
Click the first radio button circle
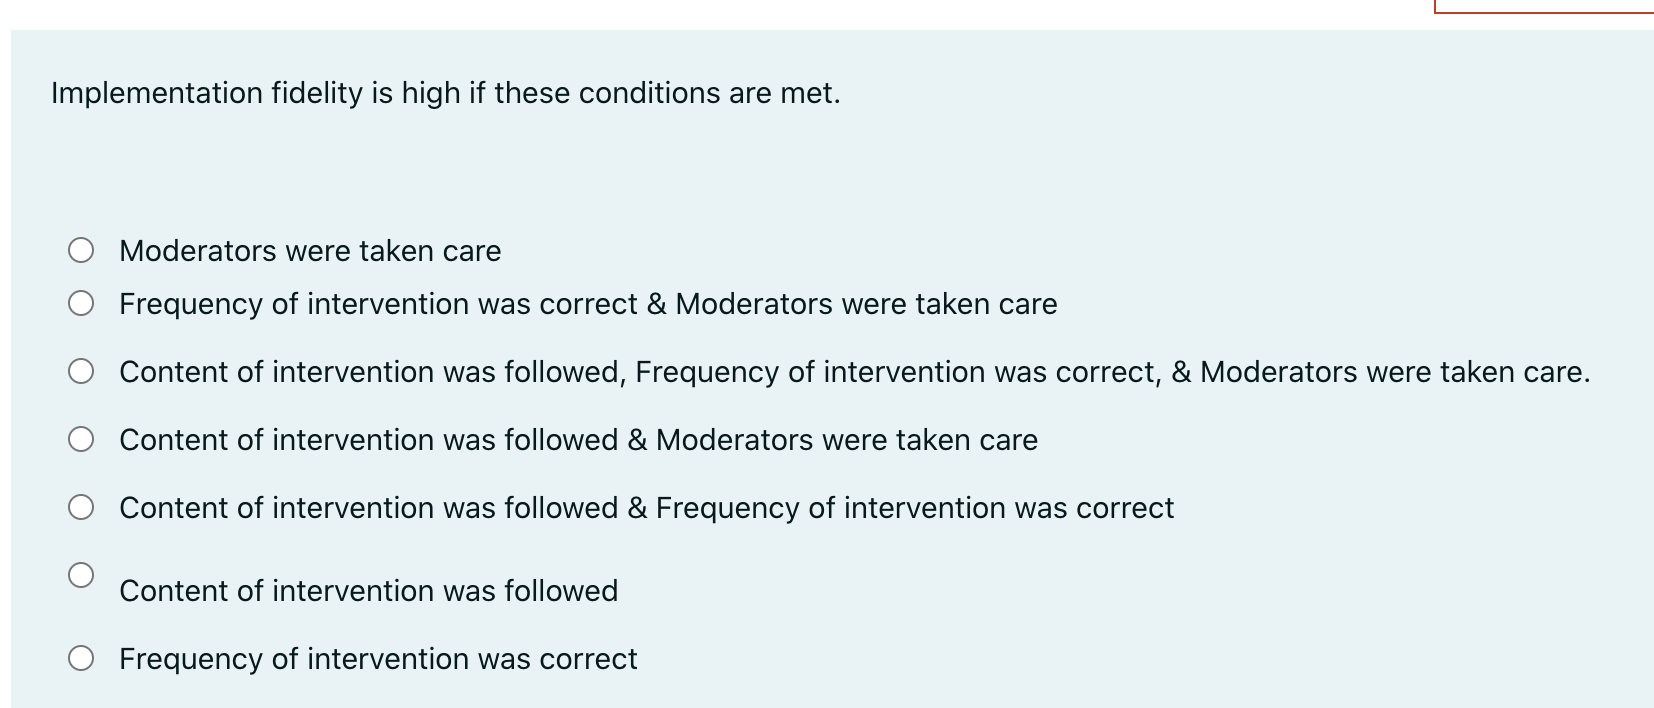coord(83,250)
